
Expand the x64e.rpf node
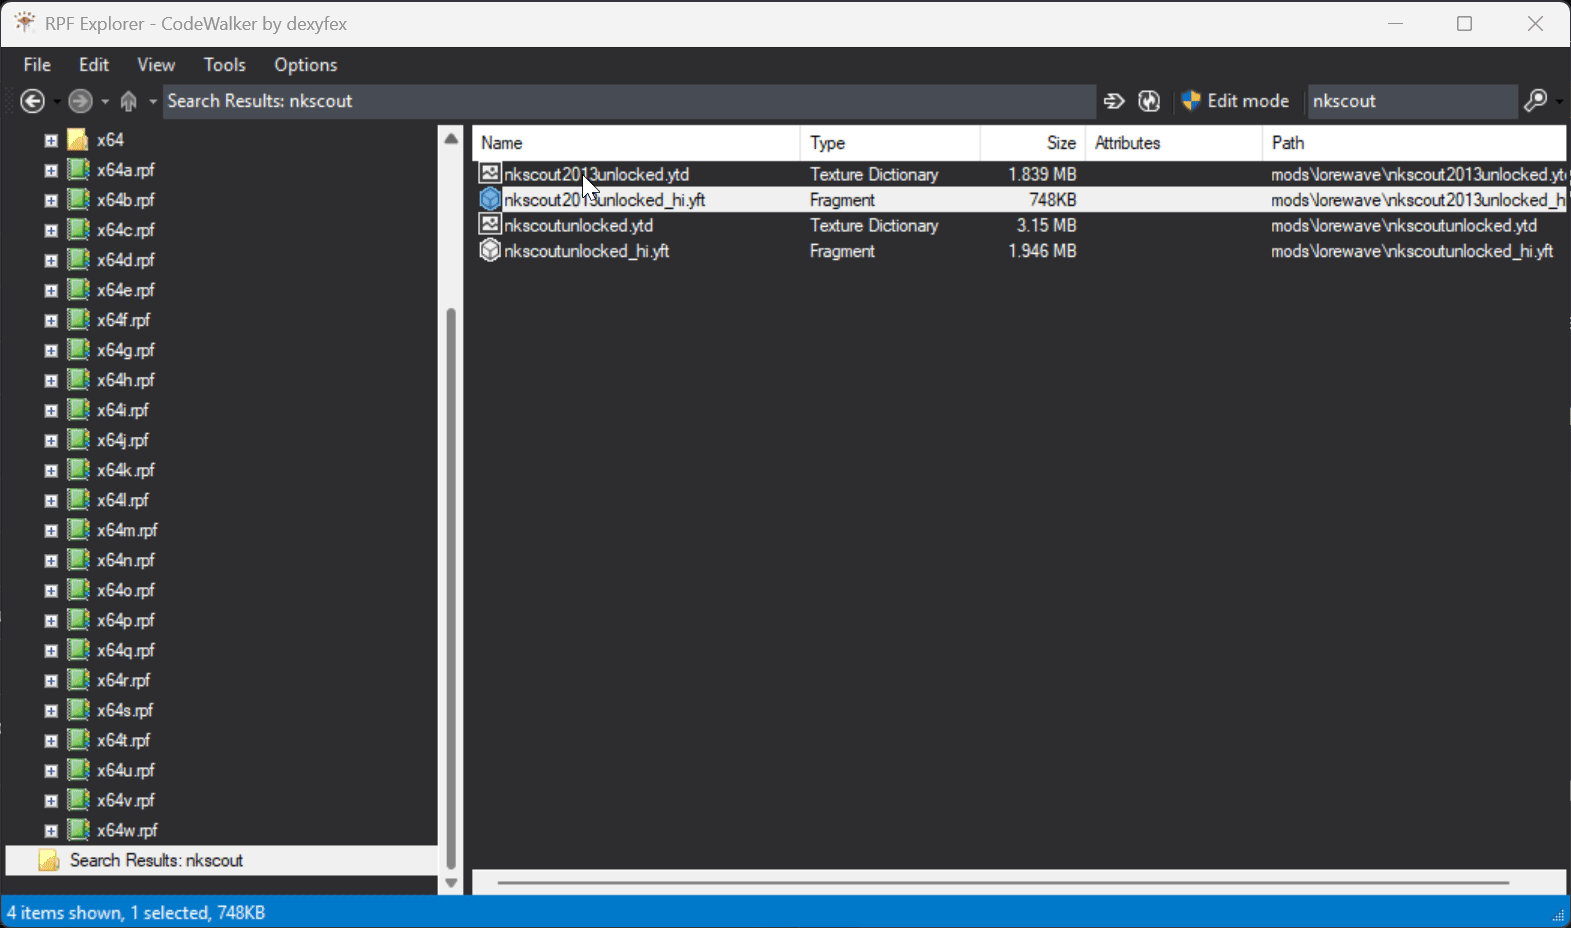pyautogui.click(x=51, y=291)
